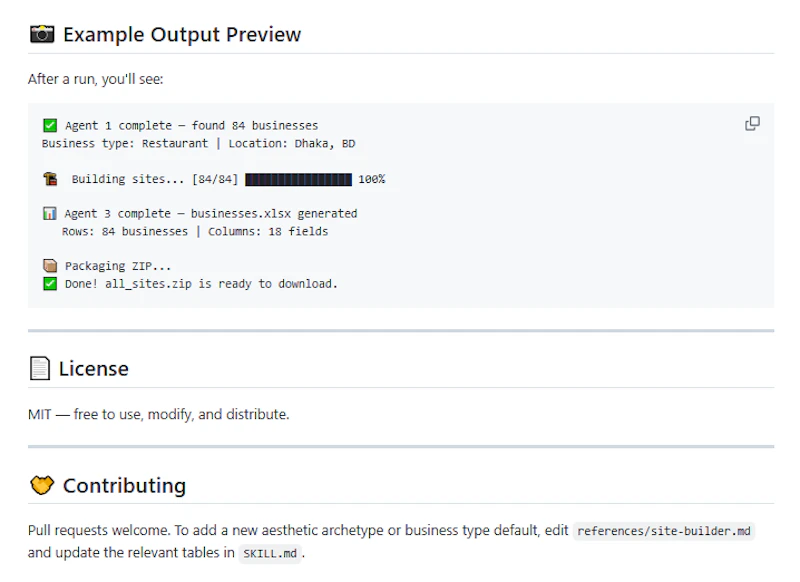
Task: Click the 'Columns: 18 fields' text
Action: pos(268,232)
